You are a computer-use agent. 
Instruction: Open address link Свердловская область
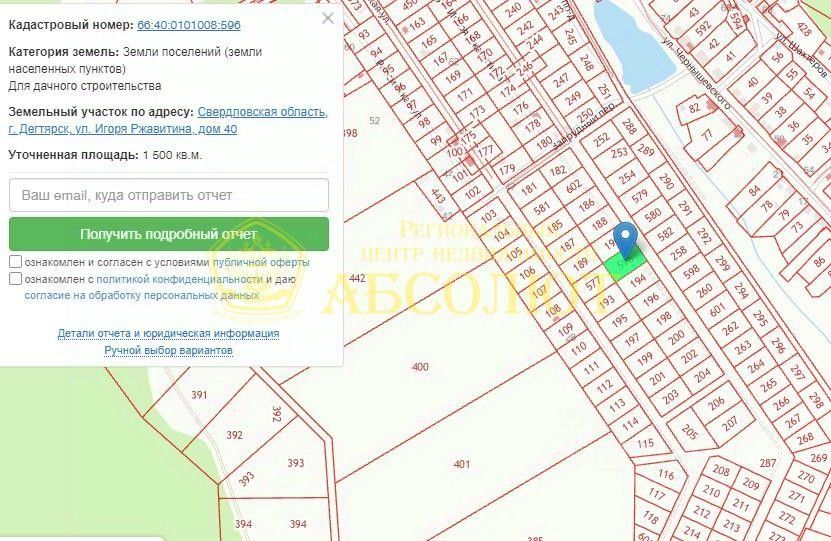(262, 112)
